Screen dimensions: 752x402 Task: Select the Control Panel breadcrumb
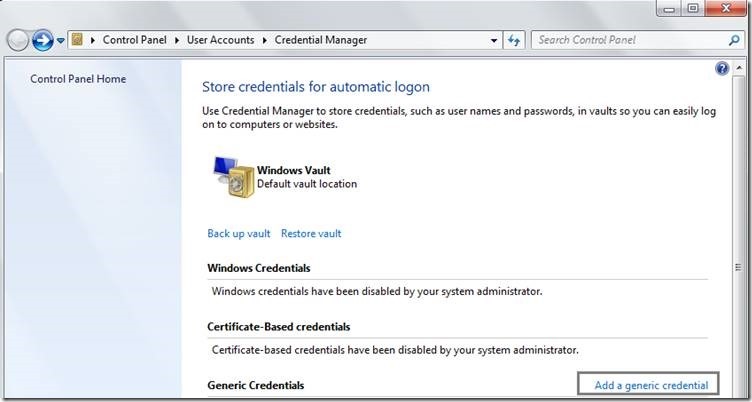[x=135, y=40]
